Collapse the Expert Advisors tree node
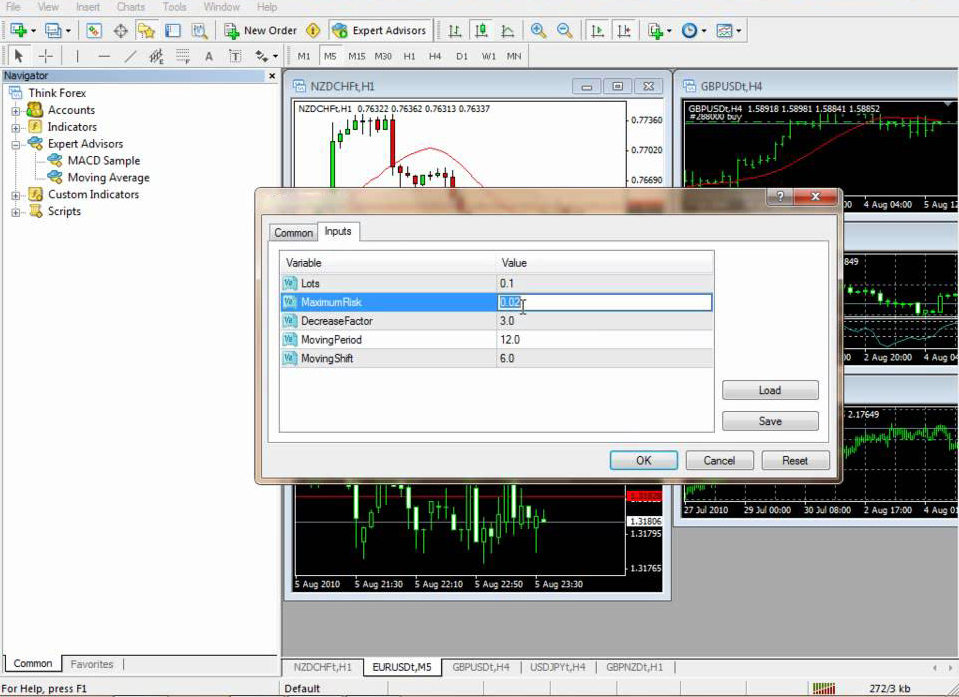This screenshot has width=959, height=697. click(x=16, y=145)
